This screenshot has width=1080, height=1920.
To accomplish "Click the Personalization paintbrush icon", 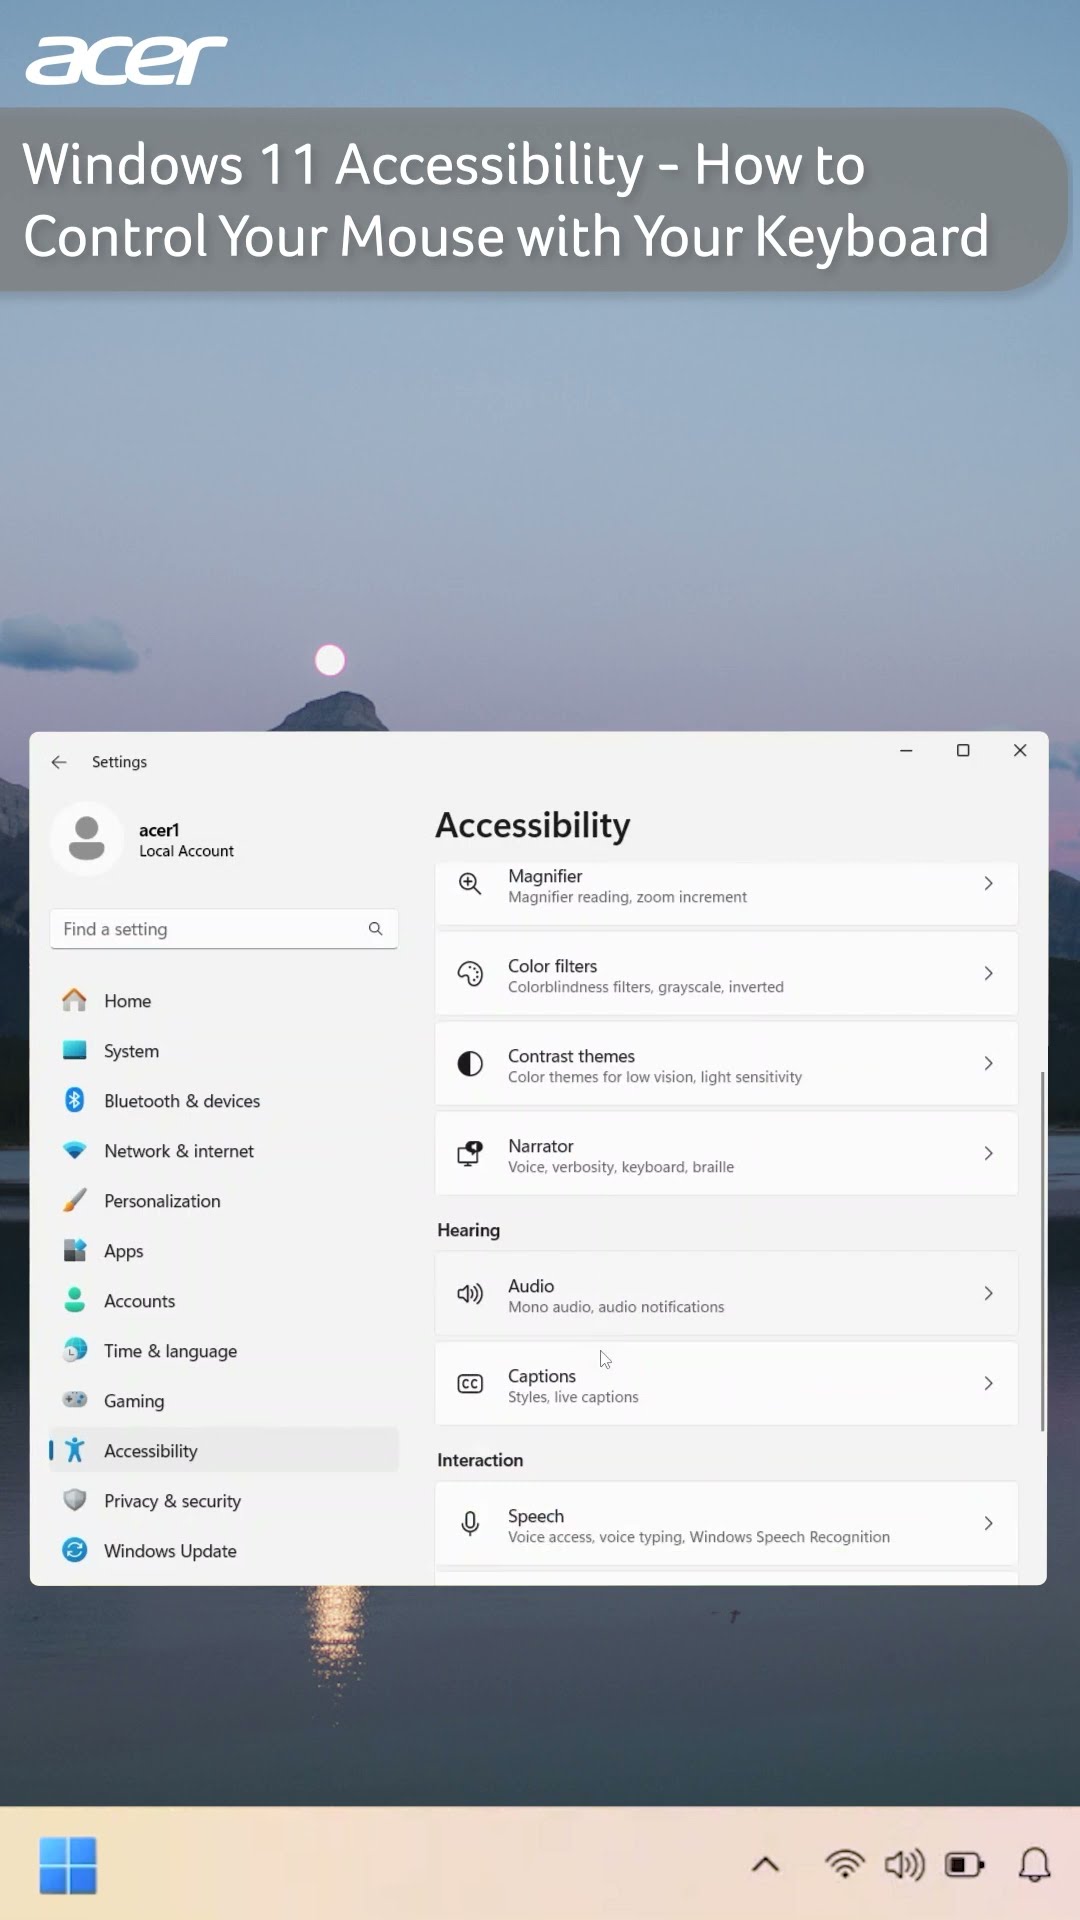I will click(x=74, y=1200).
